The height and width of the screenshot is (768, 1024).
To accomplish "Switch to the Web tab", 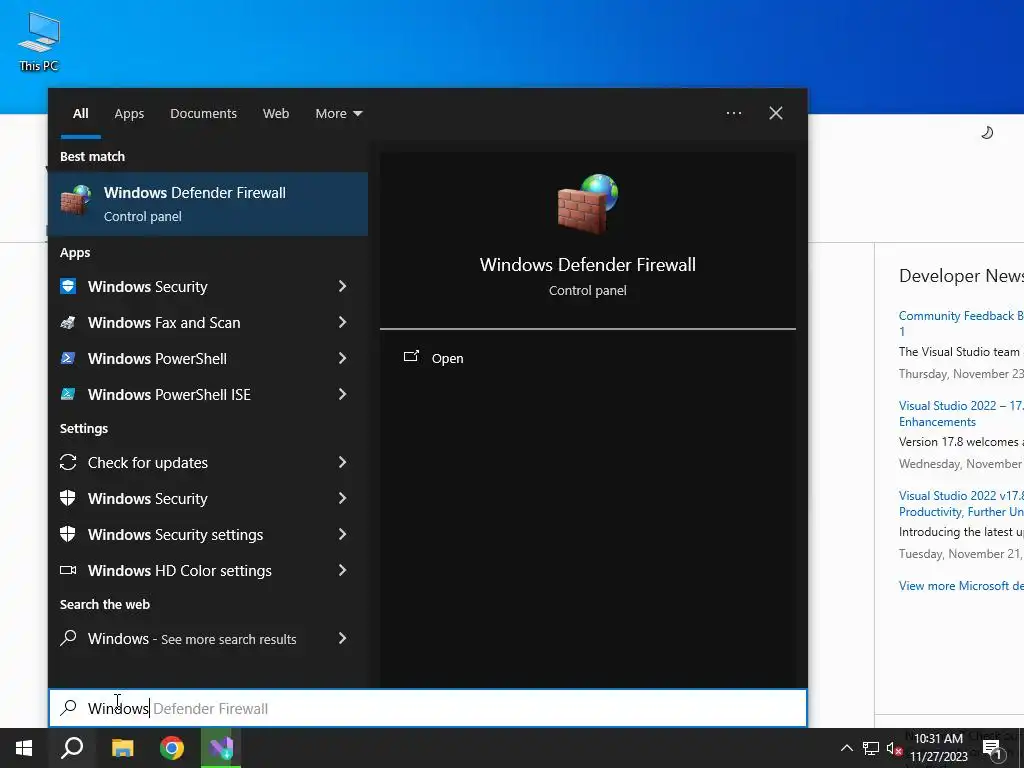I will tap(276, 113).
